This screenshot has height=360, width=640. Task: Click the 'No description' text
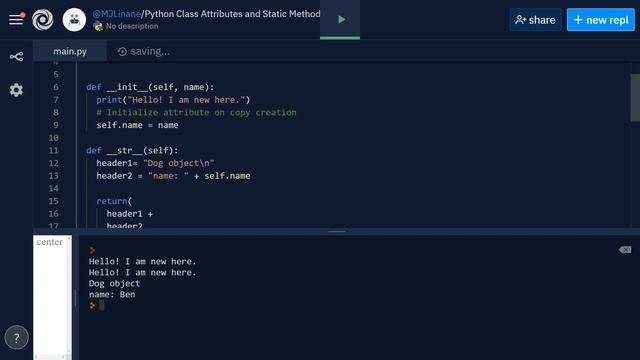[132, 26]
